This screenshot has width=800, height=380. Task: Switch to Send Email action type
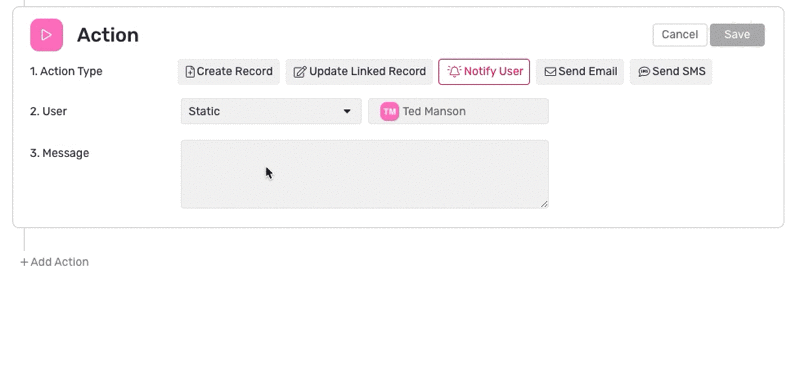[x=580, y=72]
